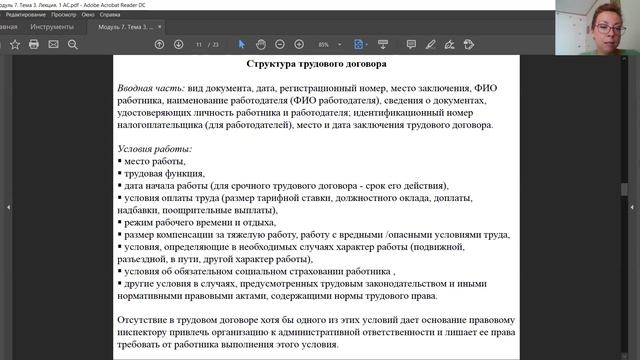This screenshot has height=360, width=640.
Task: Switch to the Инструменты tab
Action: 52,27
